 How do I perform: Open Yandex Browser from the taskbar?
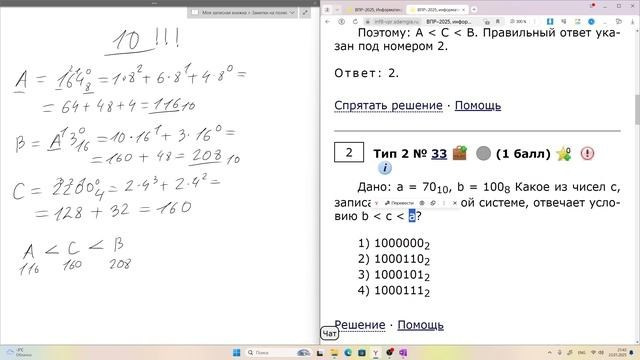376,353
